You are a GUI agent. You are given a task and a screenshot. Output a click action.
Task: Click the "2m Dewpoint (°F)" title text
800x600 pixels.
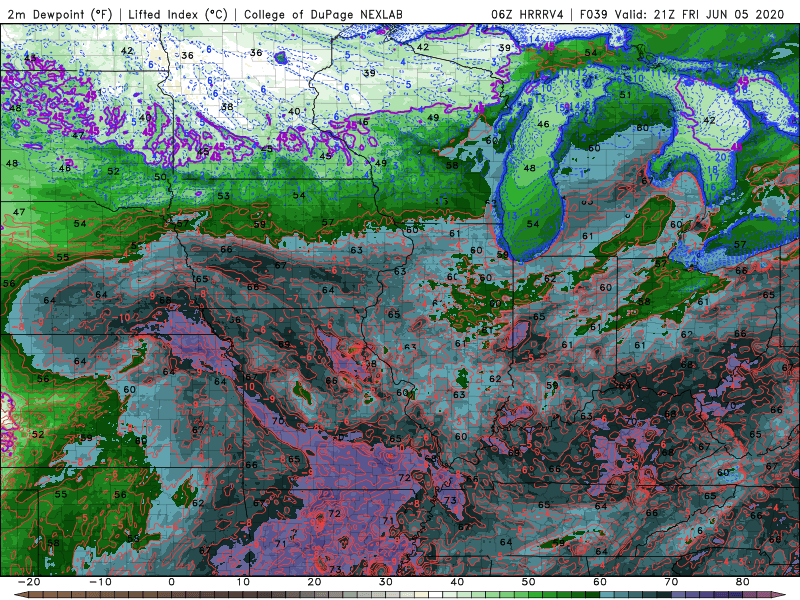(x=60, y=14)
